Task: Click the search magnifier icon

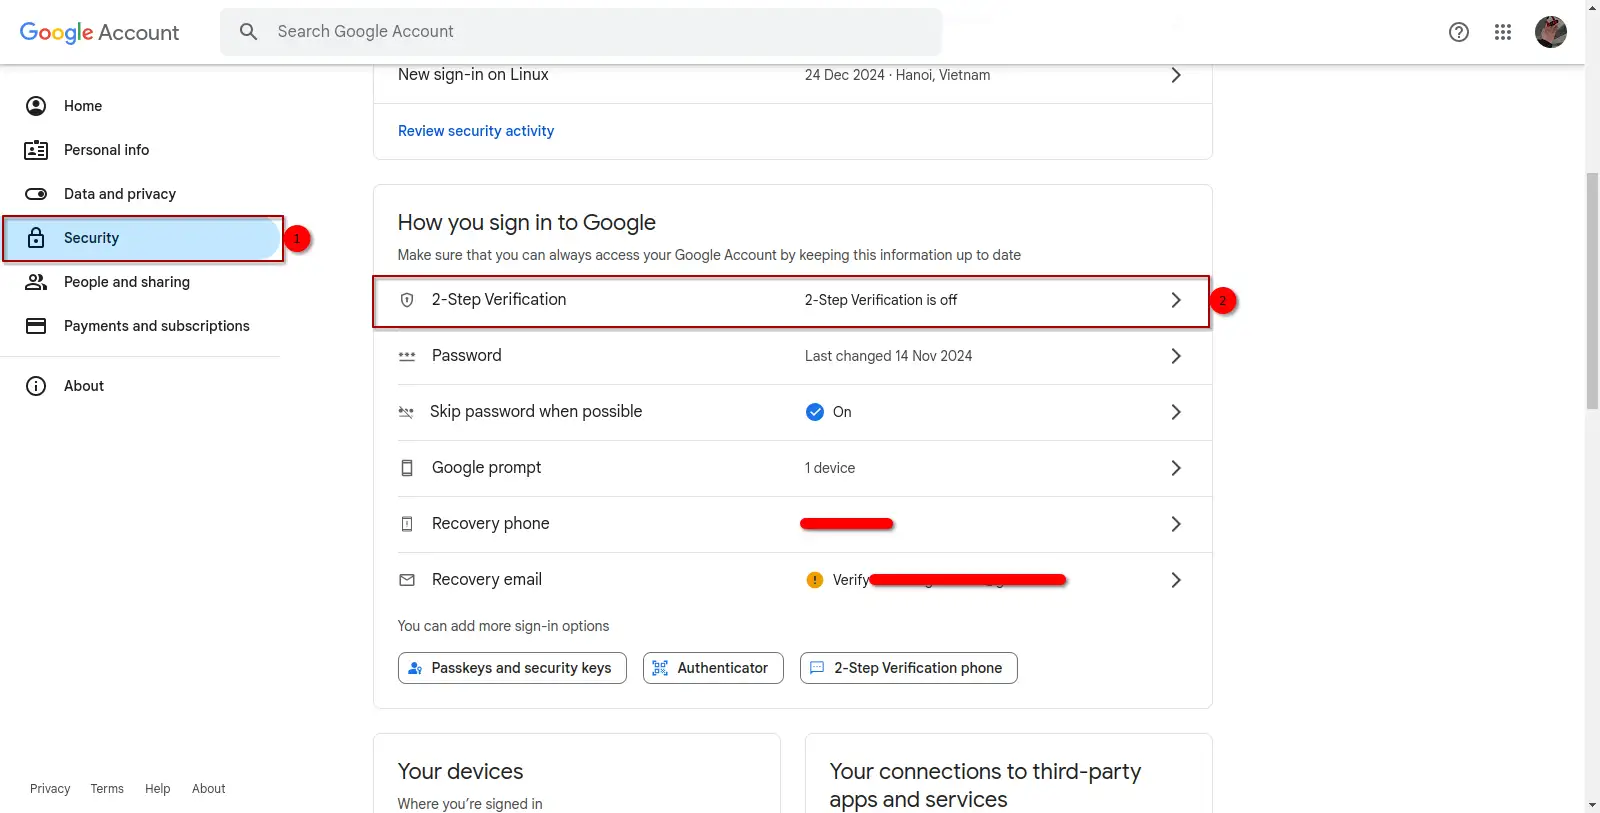Action: (x=249, y=32)
